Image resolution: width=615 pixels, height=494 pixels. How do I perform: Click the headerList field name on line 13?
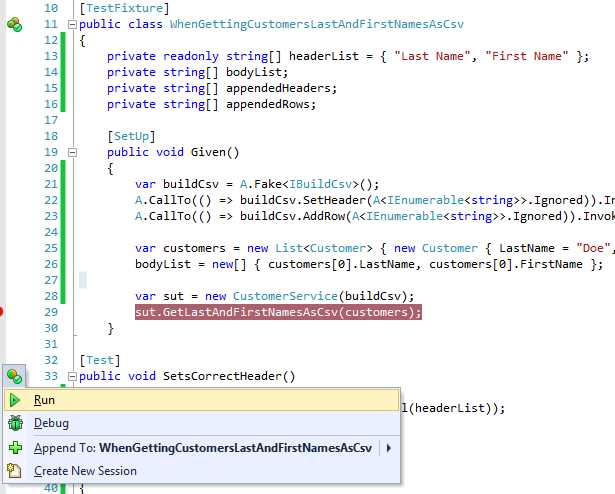[x=324, y=56]
